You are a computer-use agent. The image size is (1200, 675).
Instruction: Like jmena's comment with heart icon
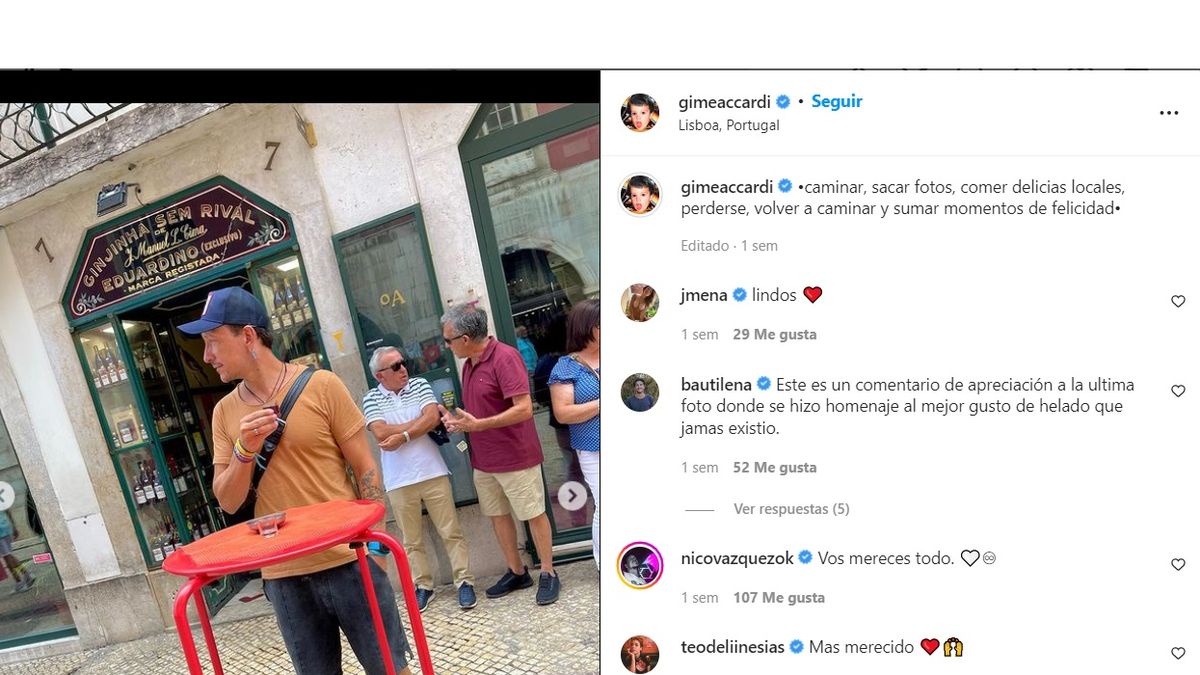[x=1178, y=301]
